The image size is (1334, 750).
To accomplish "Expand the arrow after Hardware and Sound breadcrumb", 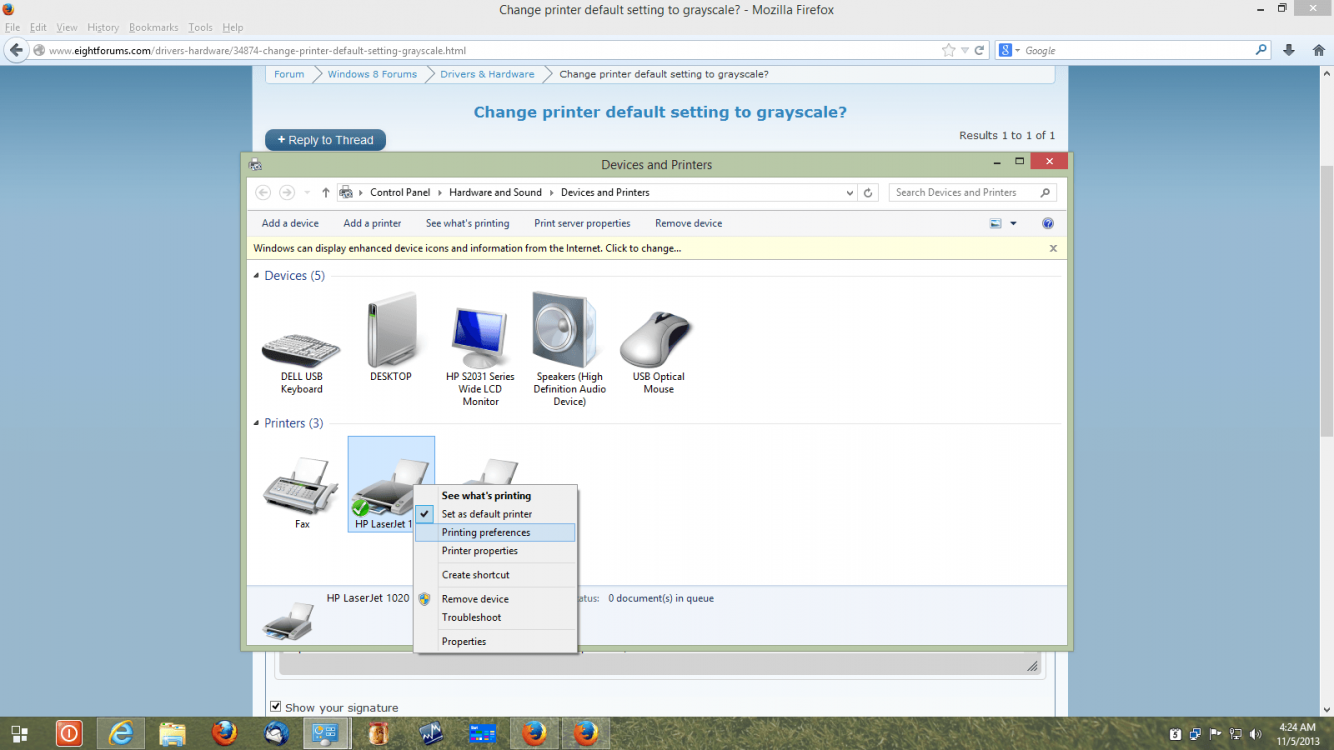I will (x=552, y=193).
